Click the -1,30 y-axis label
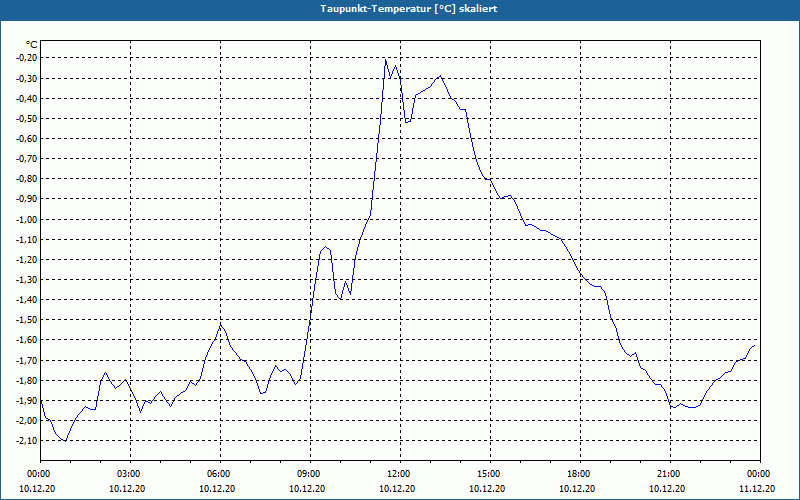Screen dimensions: 800x500 27,280
